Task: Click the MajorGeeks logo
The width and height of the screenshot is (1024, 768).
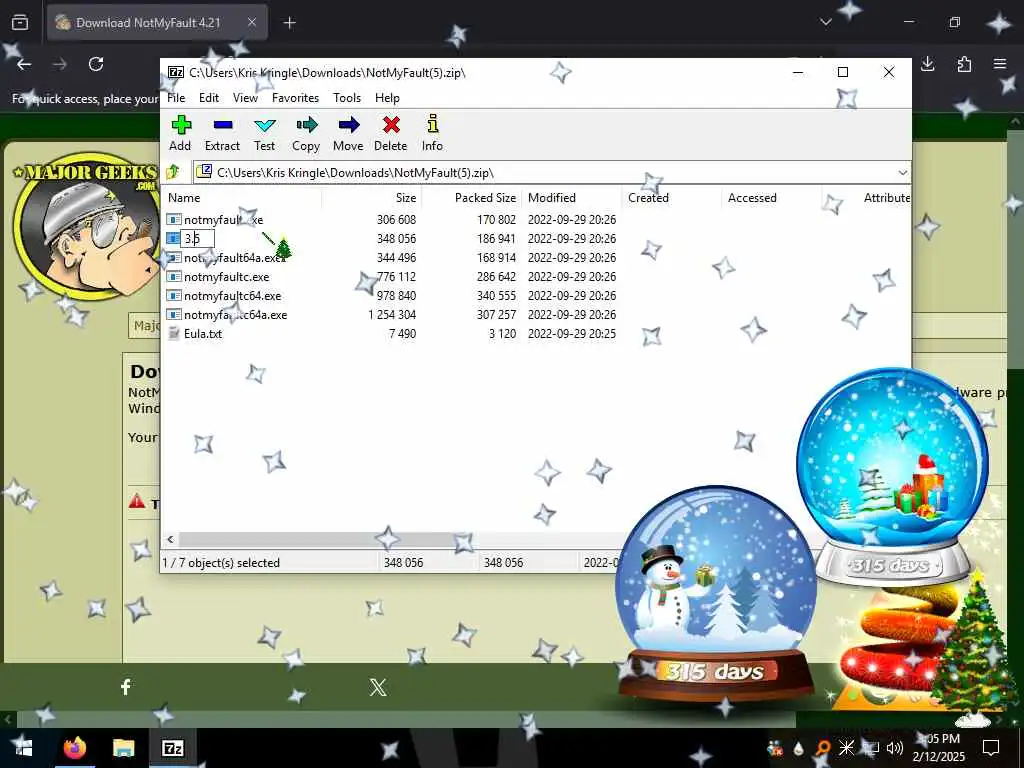Action: tap(87, 225)
